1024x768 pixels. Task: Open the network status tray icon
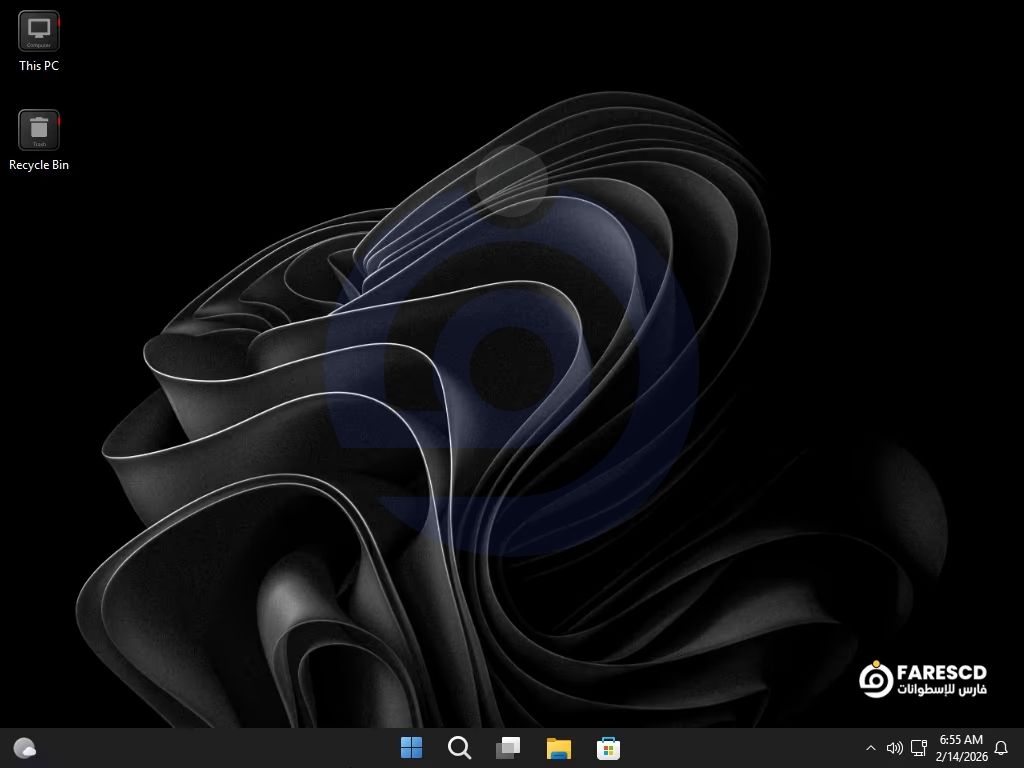click(919, 748)
